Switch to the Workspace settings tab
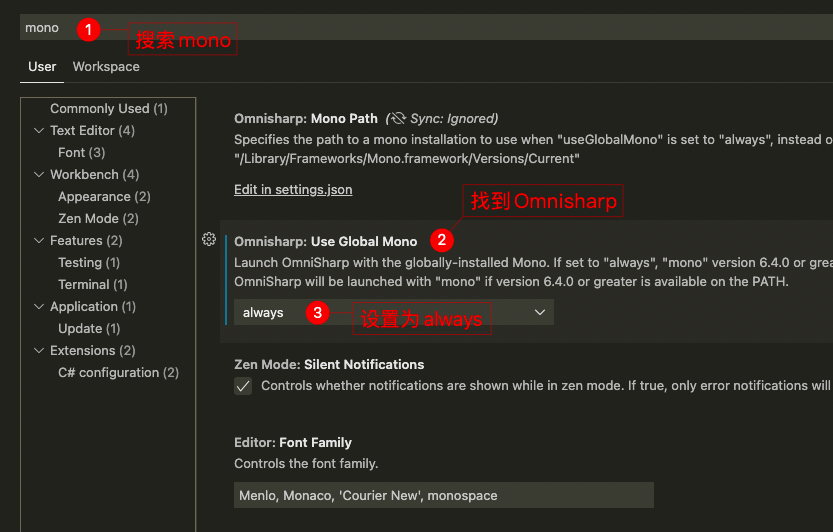Screen dimensions: 833x532 (106, 66)
